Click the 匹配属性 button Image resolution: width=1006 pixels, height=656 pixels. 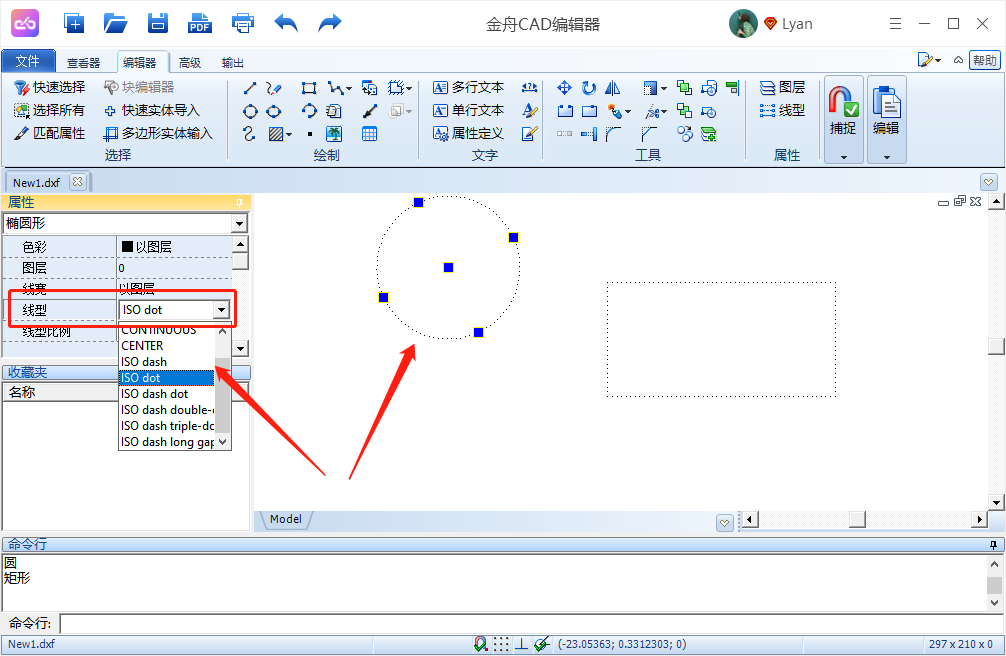tap(49, 134)
